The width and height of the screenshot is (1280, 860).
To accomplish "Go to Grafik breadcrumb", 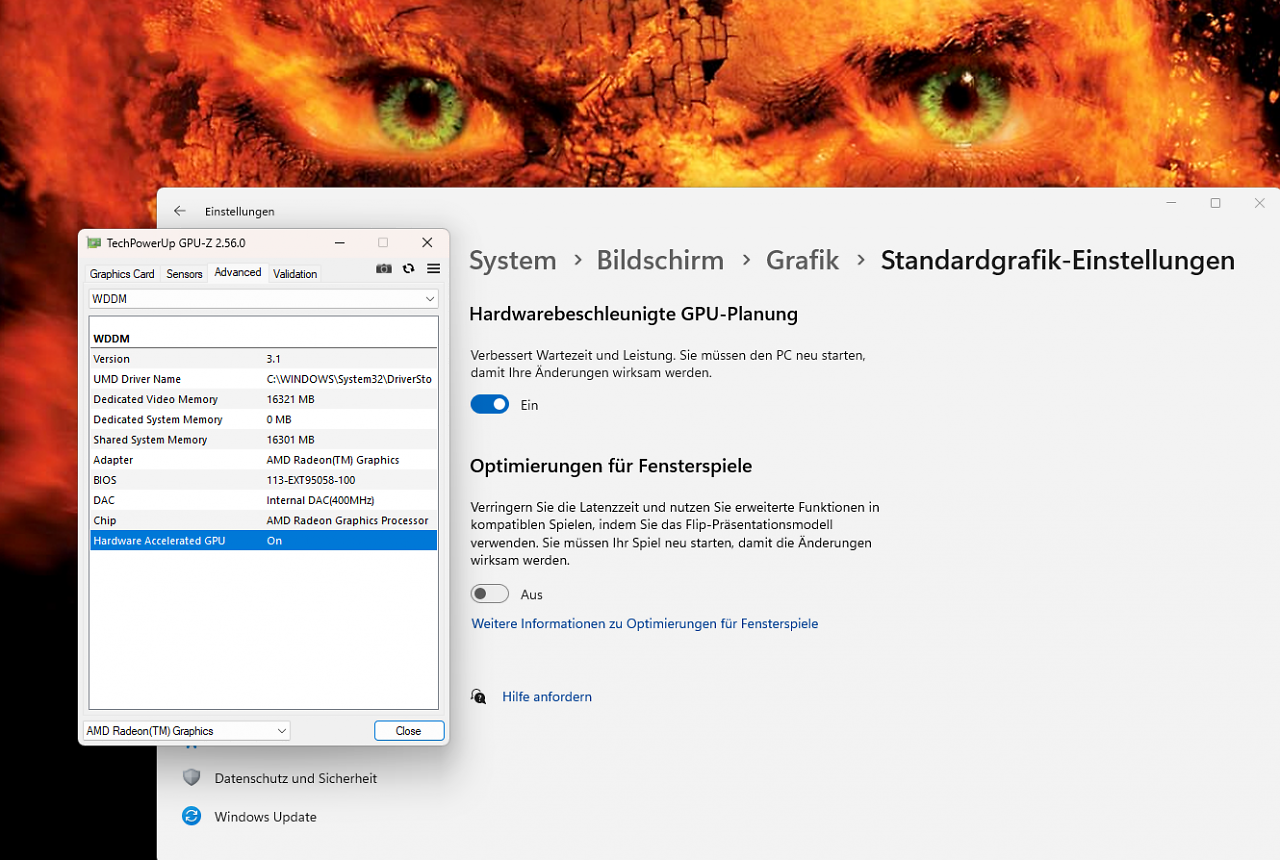I will [x=802, y=260].
